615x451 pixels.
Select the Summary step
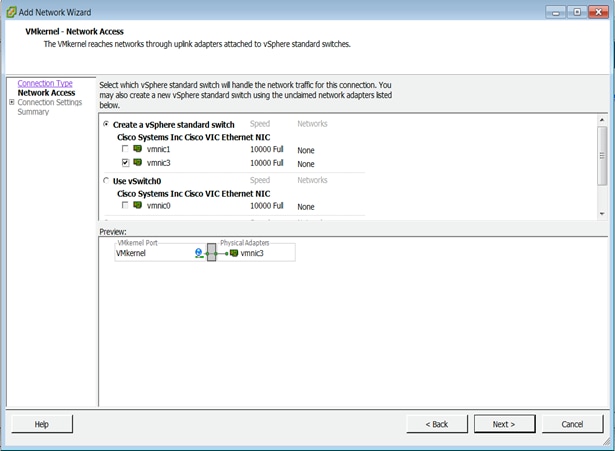pos(33,112)
